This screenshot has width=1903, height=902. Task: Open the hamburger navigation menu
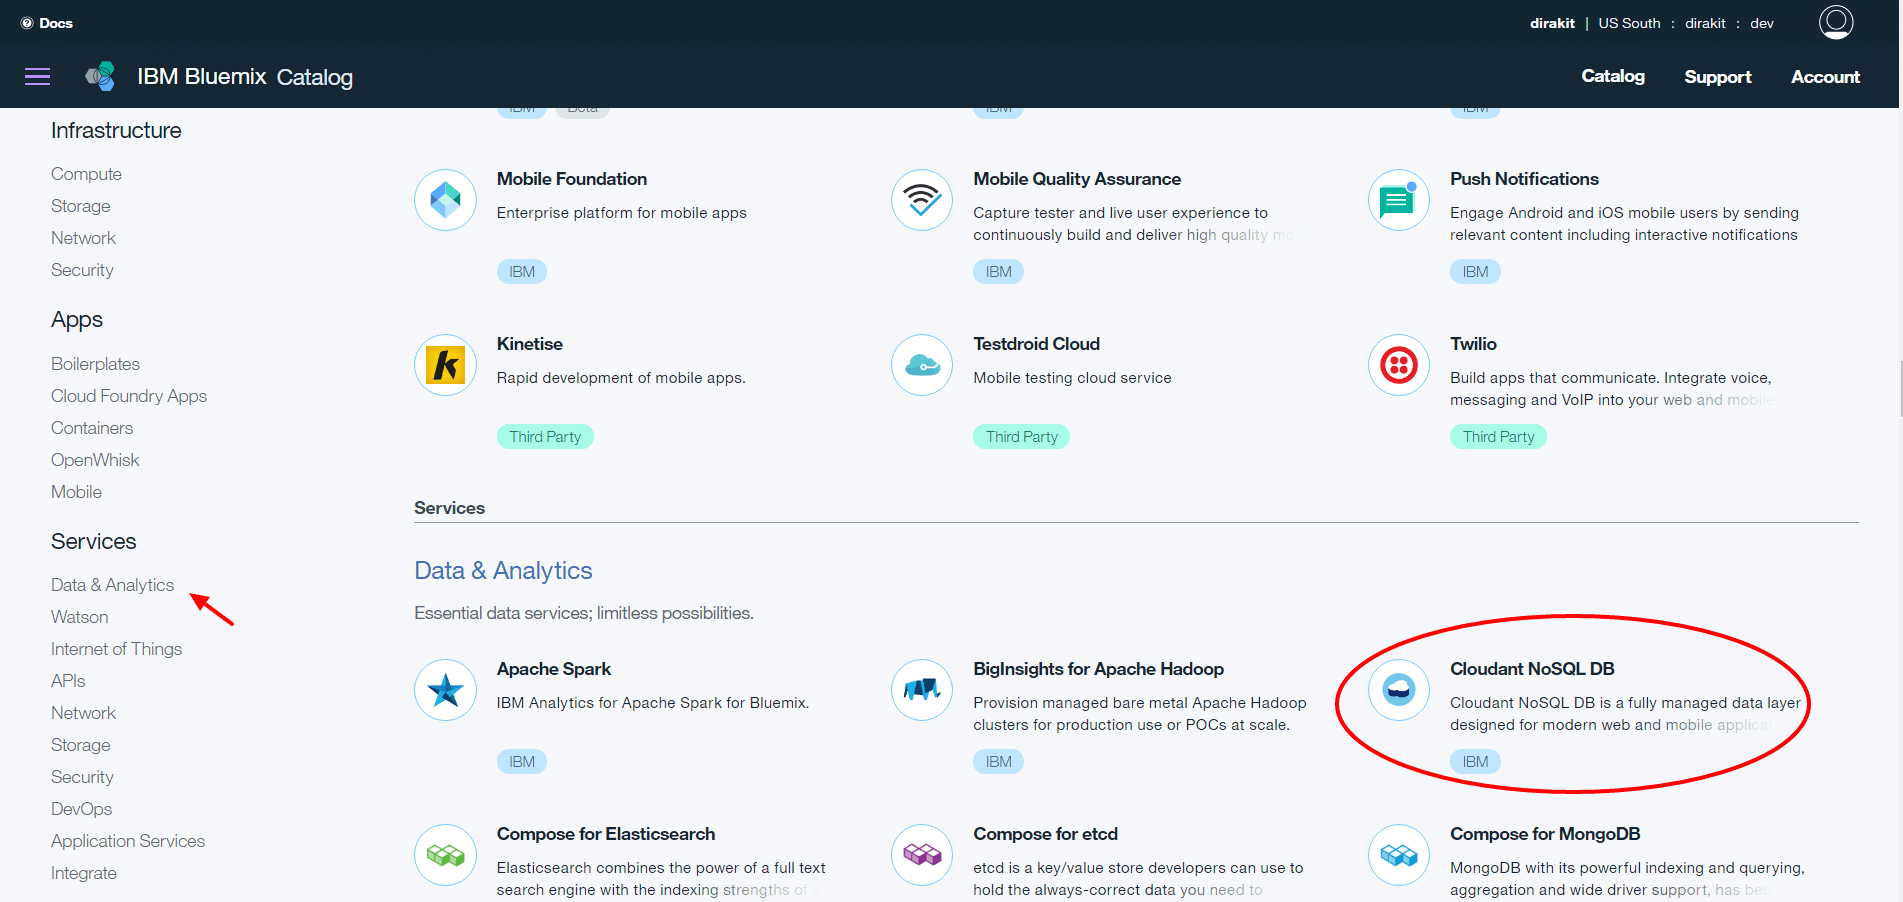(38, 77)
